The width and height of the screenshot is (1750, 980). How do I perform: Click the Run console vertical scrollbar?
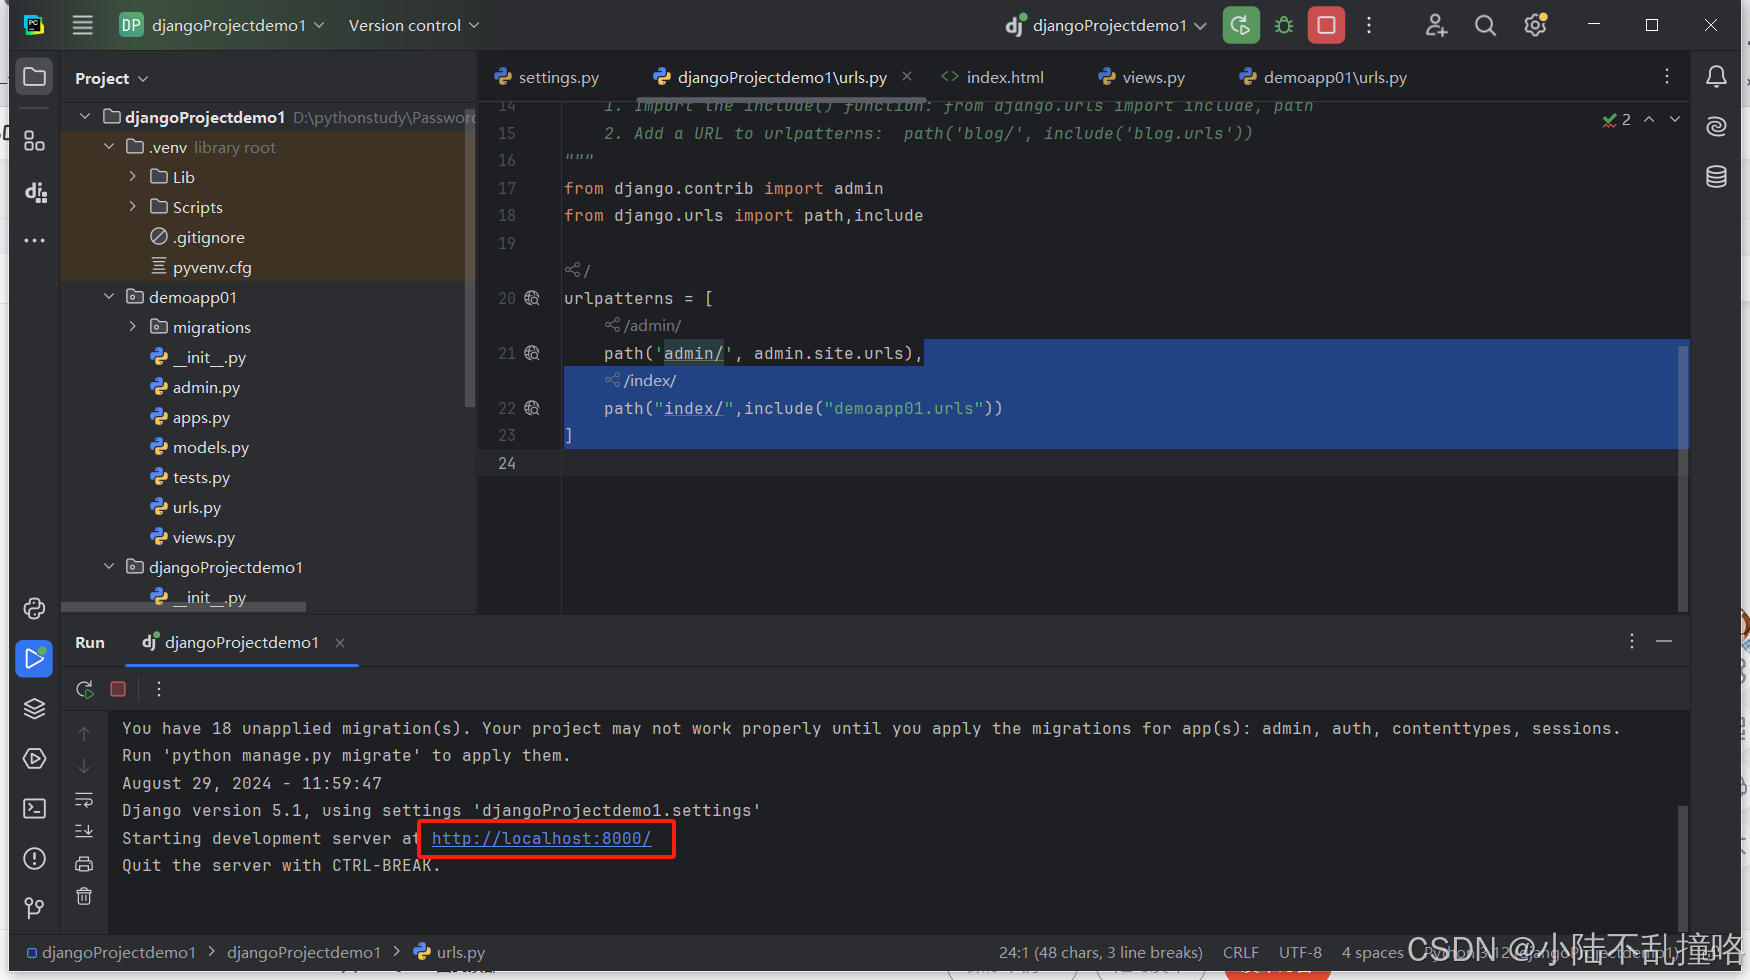pos(1683,868)
